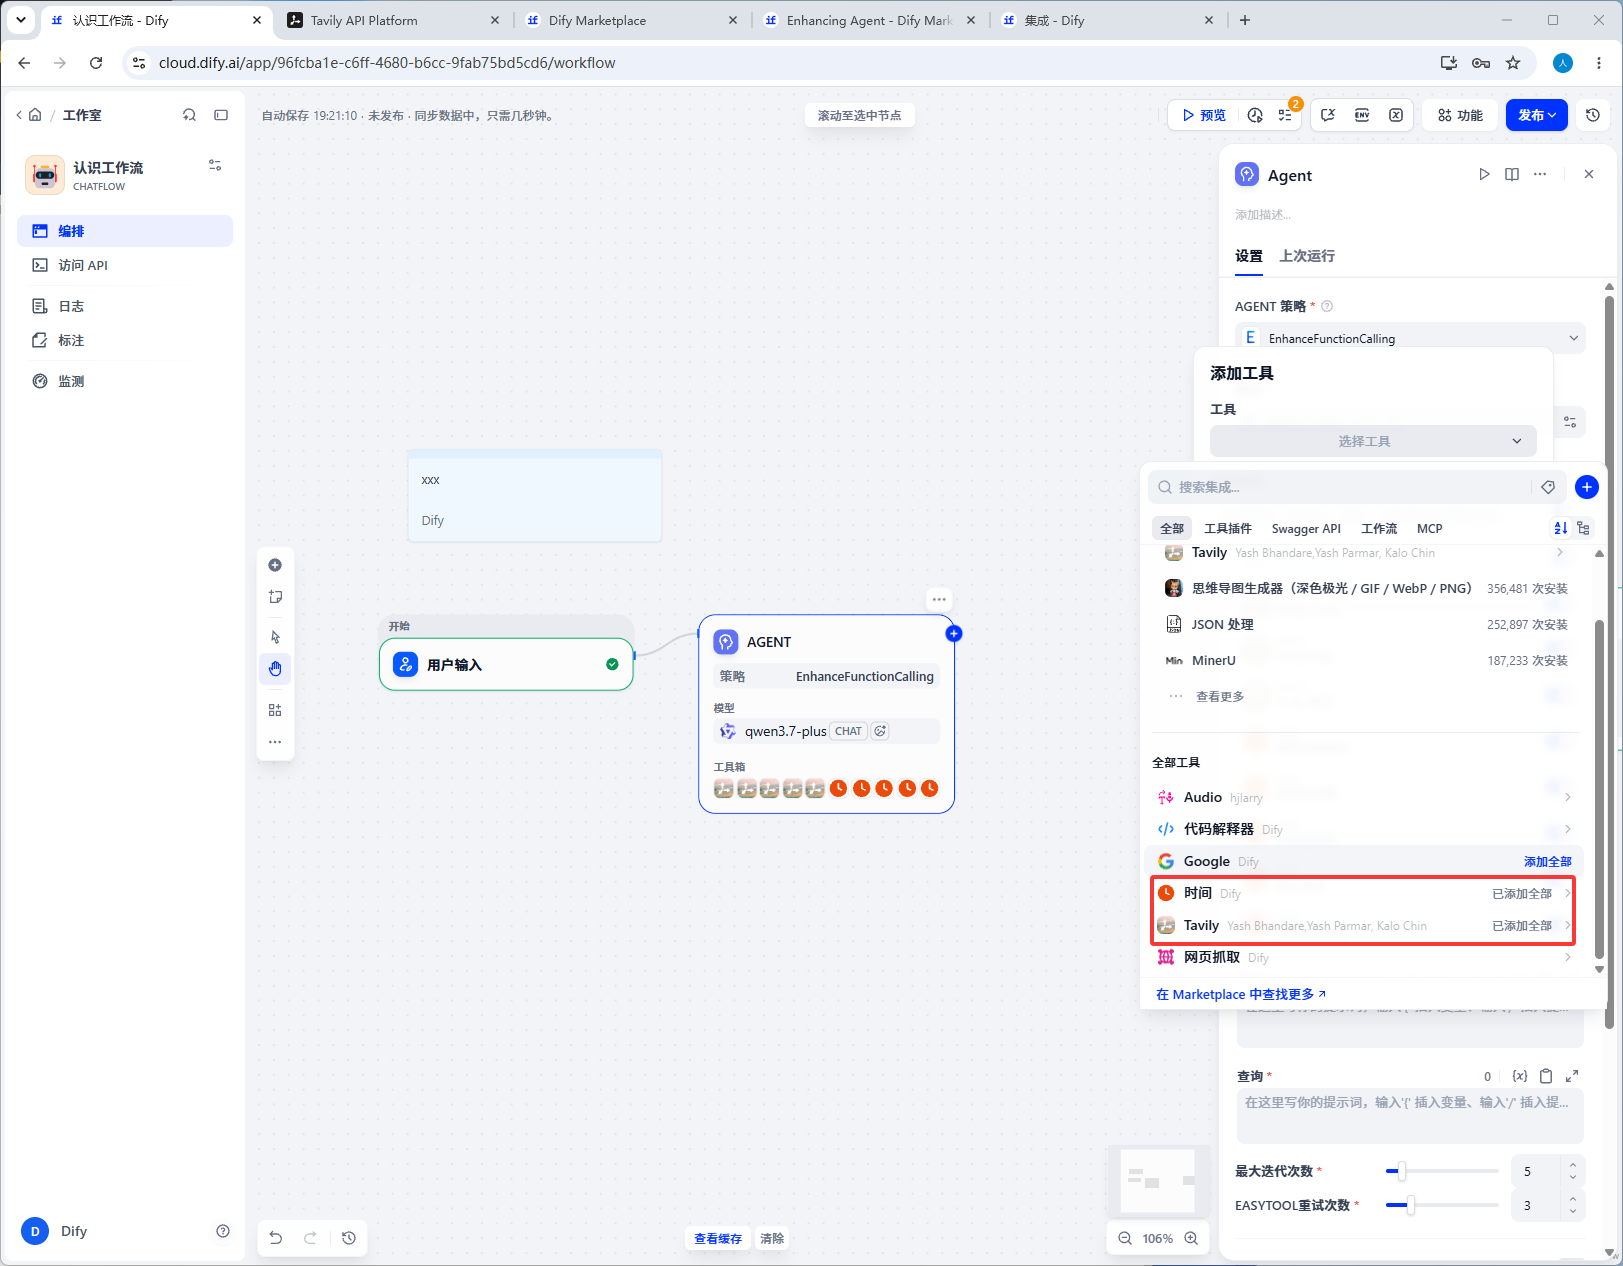Click the blue plus button beside tool search
The image size is (1623, 1266).
[1587, 487]
